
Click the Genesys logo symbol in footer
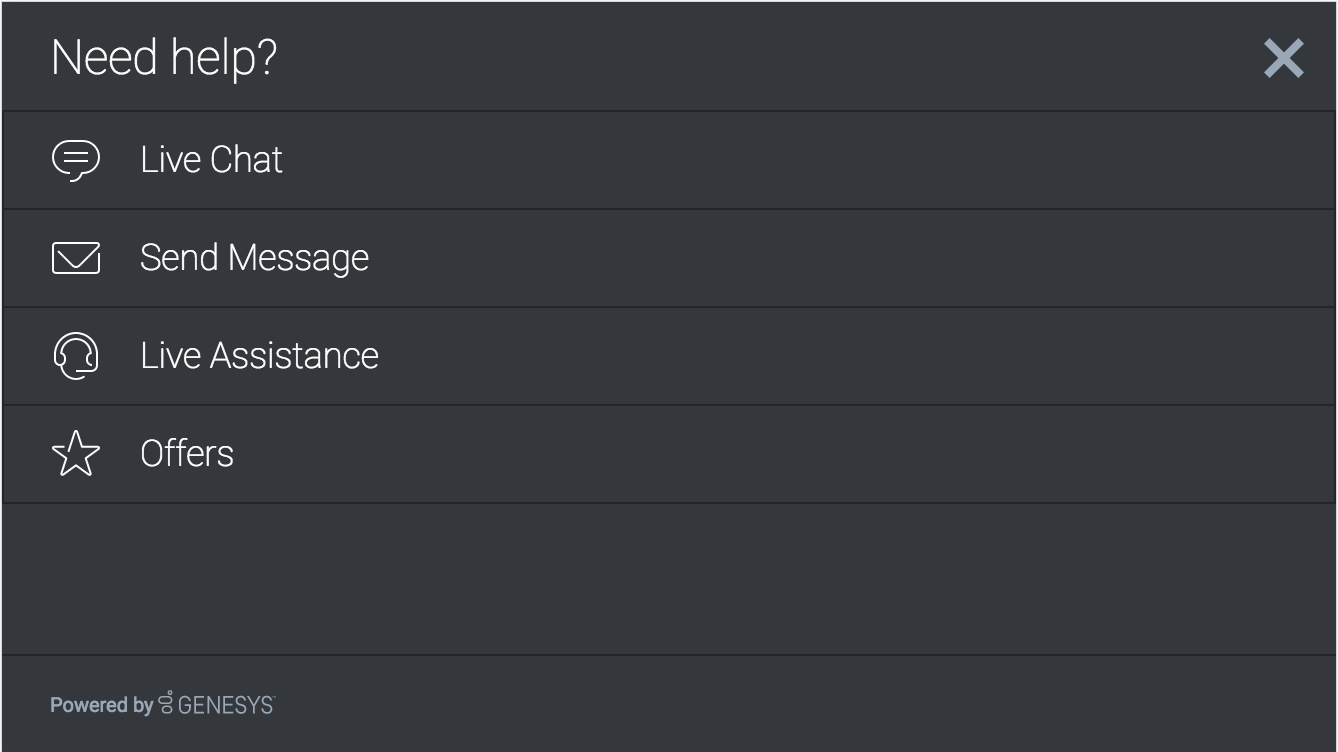pos(166,704)
